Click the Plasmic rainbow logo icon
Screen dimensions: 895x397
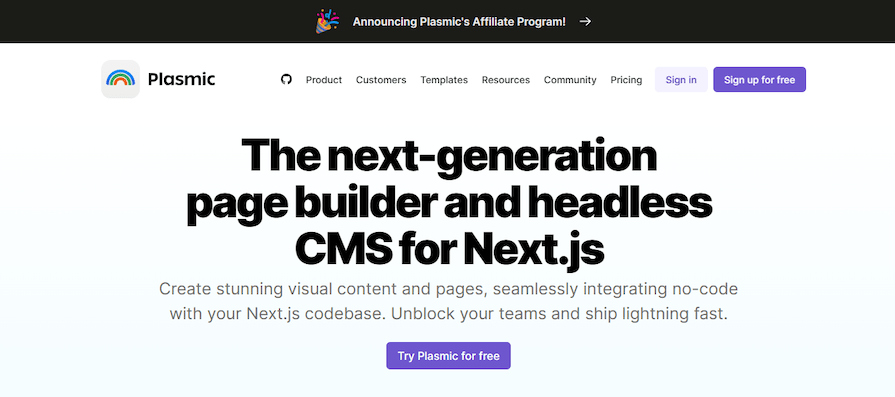coord(120,79)
